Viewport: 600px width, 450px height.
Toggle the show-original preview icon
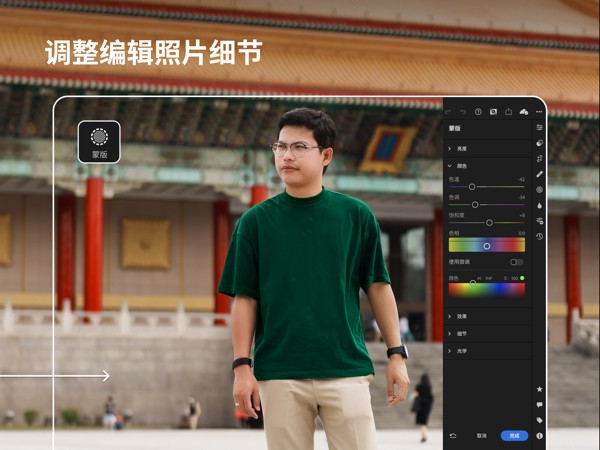click(x=493, y=111)
